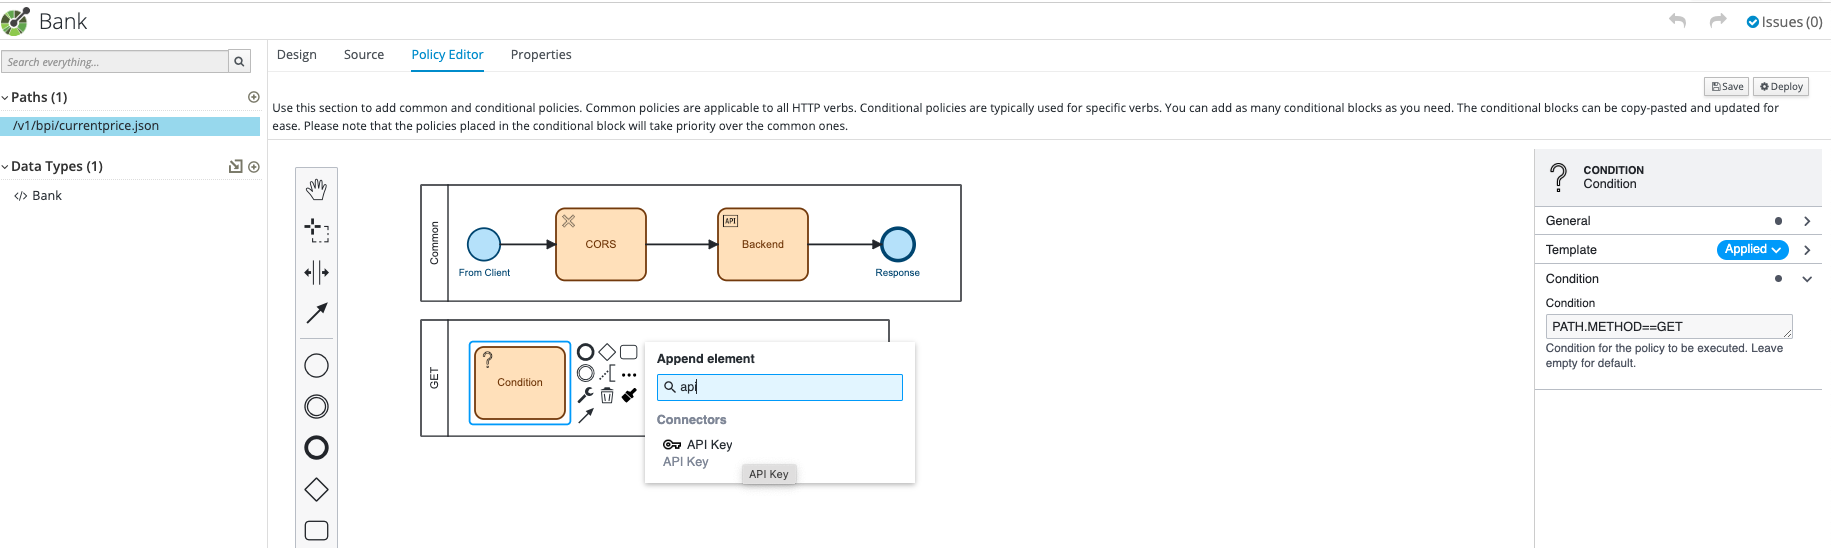Click the connect arrow in context pad

586,415
